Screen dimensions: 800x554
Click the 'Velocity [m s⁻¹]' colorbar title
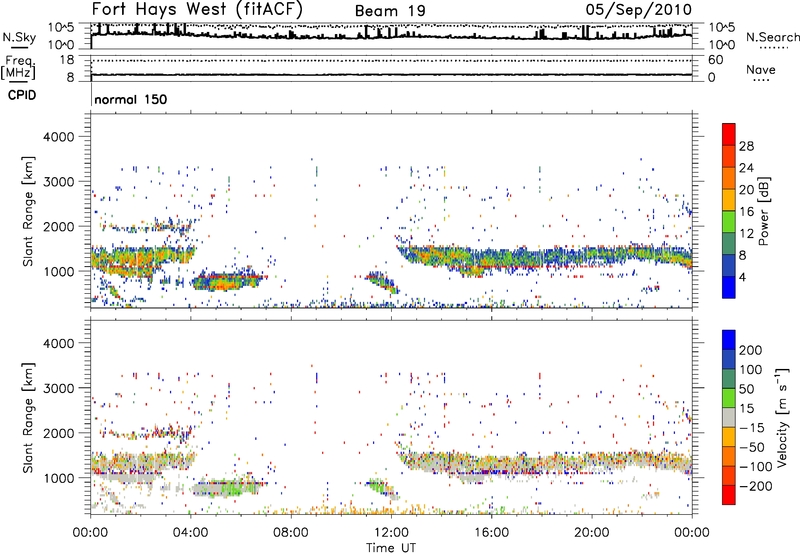point(782,417)
